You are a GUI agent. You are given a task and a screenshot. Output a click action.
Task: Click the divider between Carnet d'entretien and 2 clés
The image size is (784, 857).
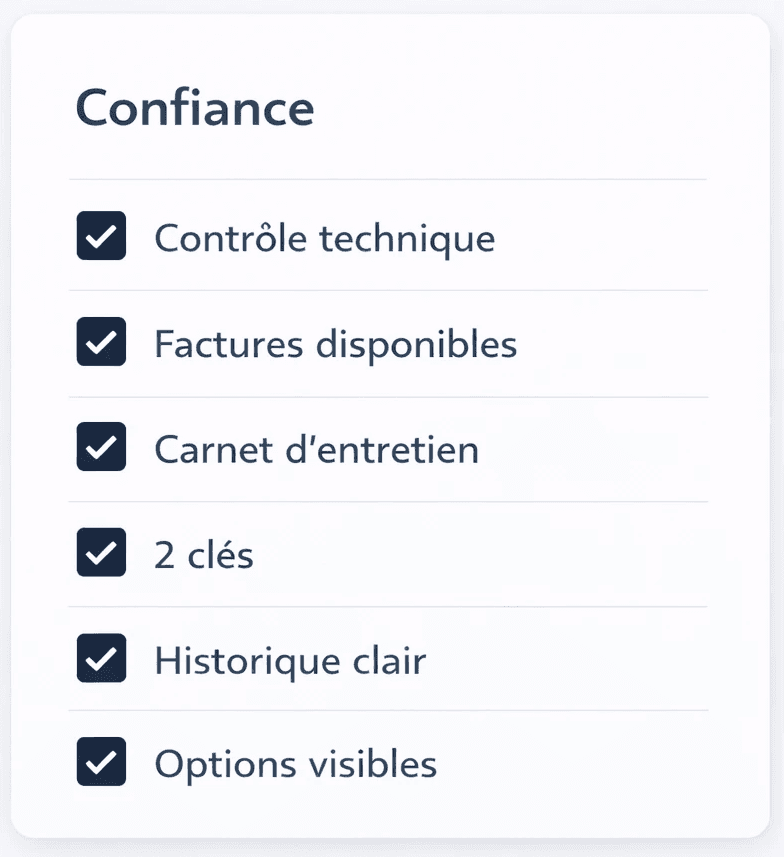point(388,501)
